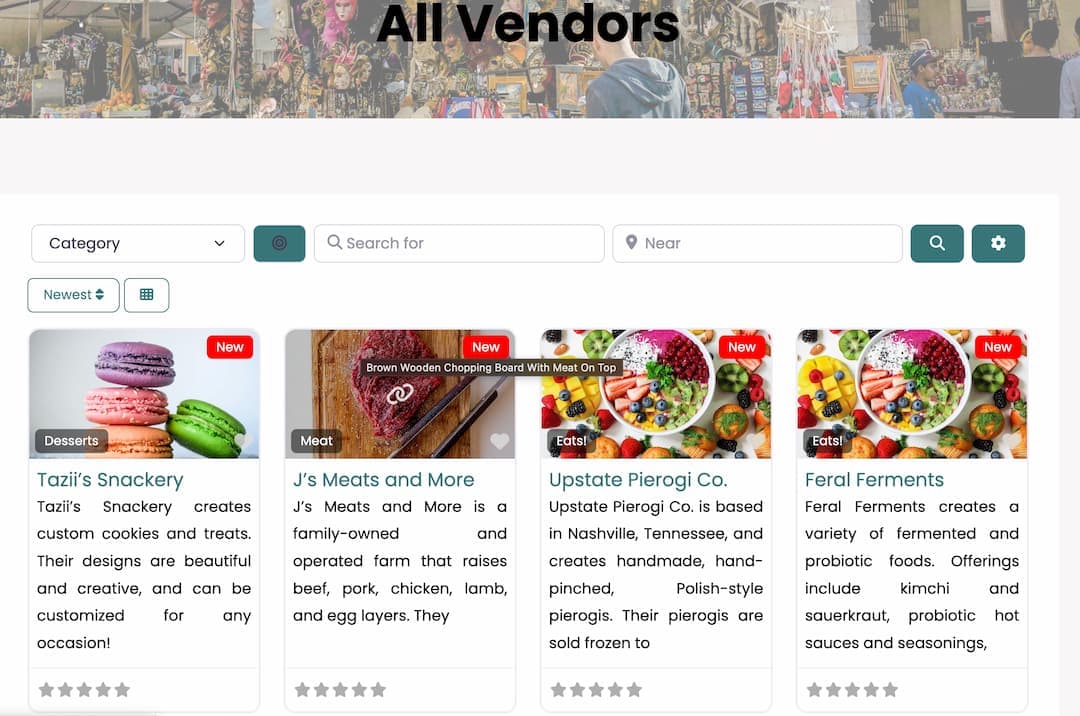Screen dimensions: 1080x716
Task: Click the Eats! tag on Upstate Pierogi
Action: point(572,441)
